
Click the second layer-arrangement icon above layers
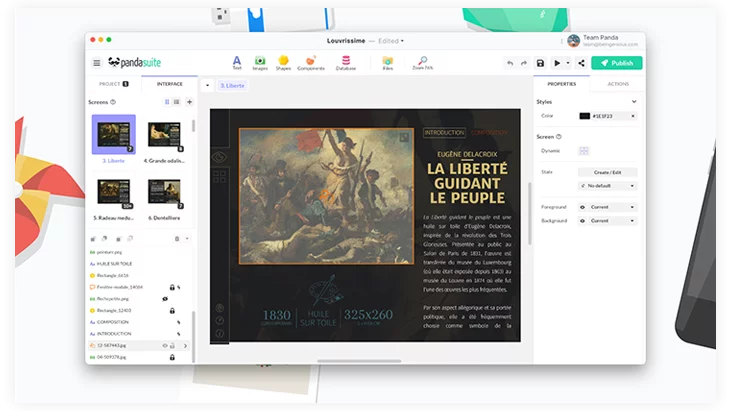[105, 239]
